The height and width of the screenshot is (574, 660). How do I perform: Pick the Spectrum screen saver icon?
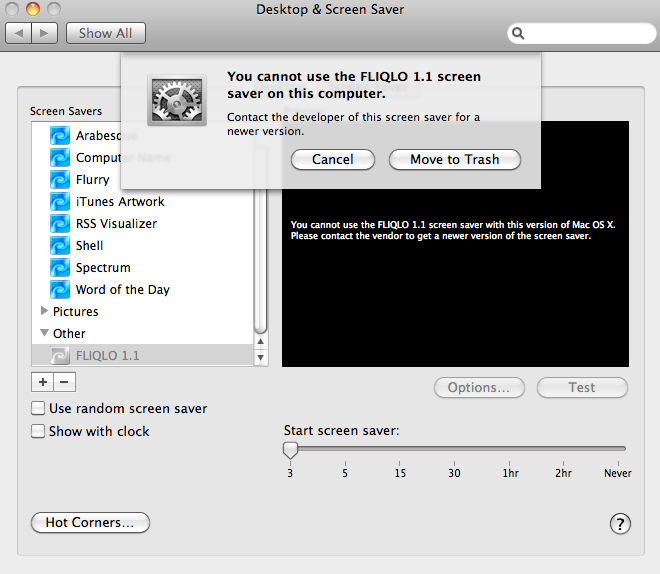tap(60, 267)
